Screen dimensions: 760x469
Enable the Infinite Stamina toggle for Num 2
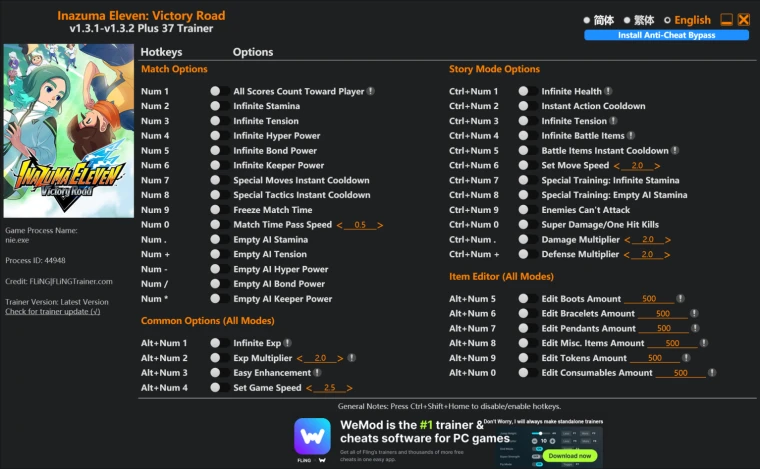tap(215, 106)
